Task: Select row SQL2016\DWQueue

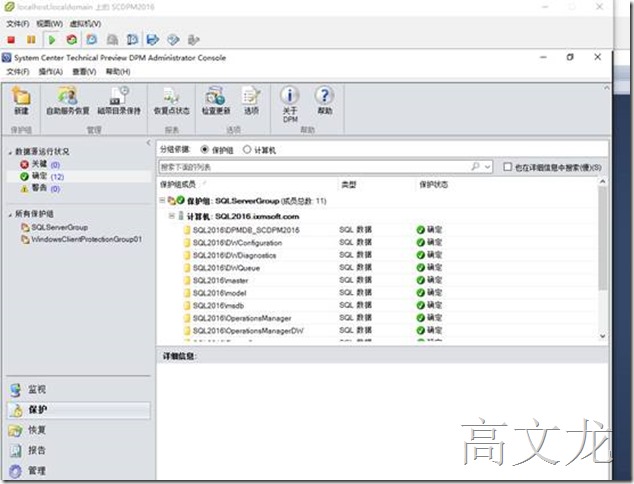Action: pos(377,268)
